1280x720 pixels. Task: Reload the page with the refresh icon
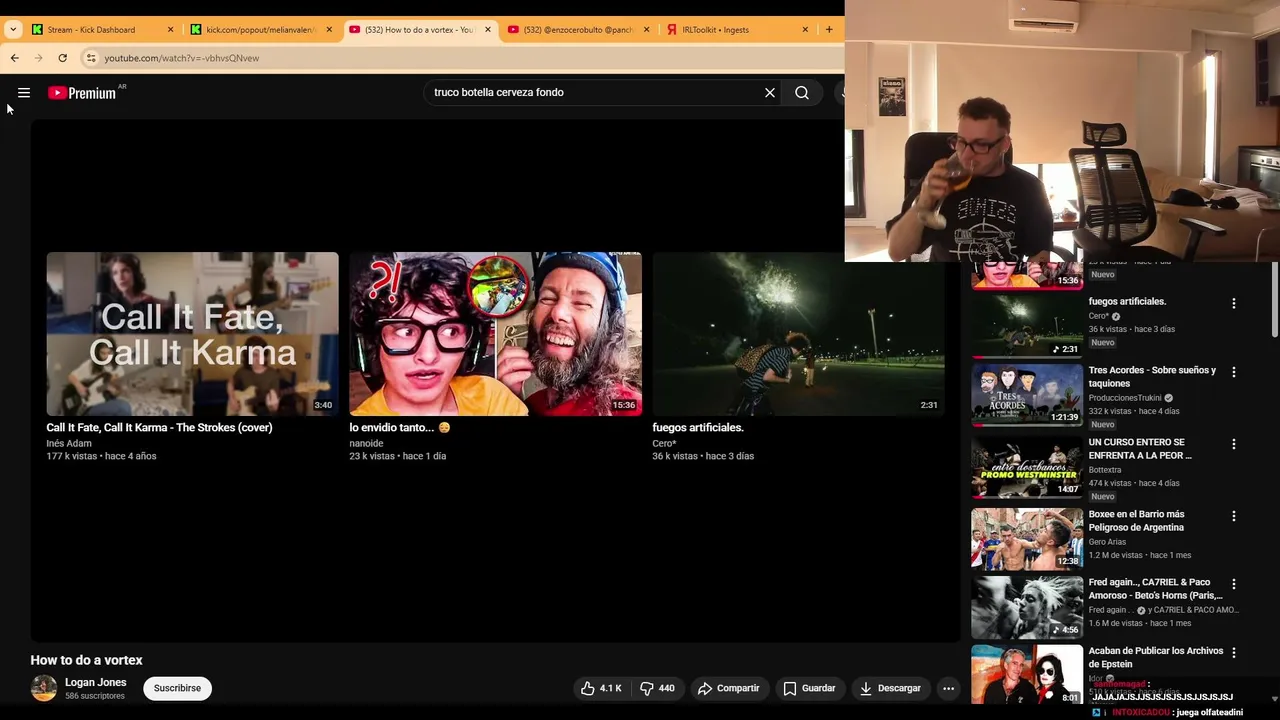(63, 58)
